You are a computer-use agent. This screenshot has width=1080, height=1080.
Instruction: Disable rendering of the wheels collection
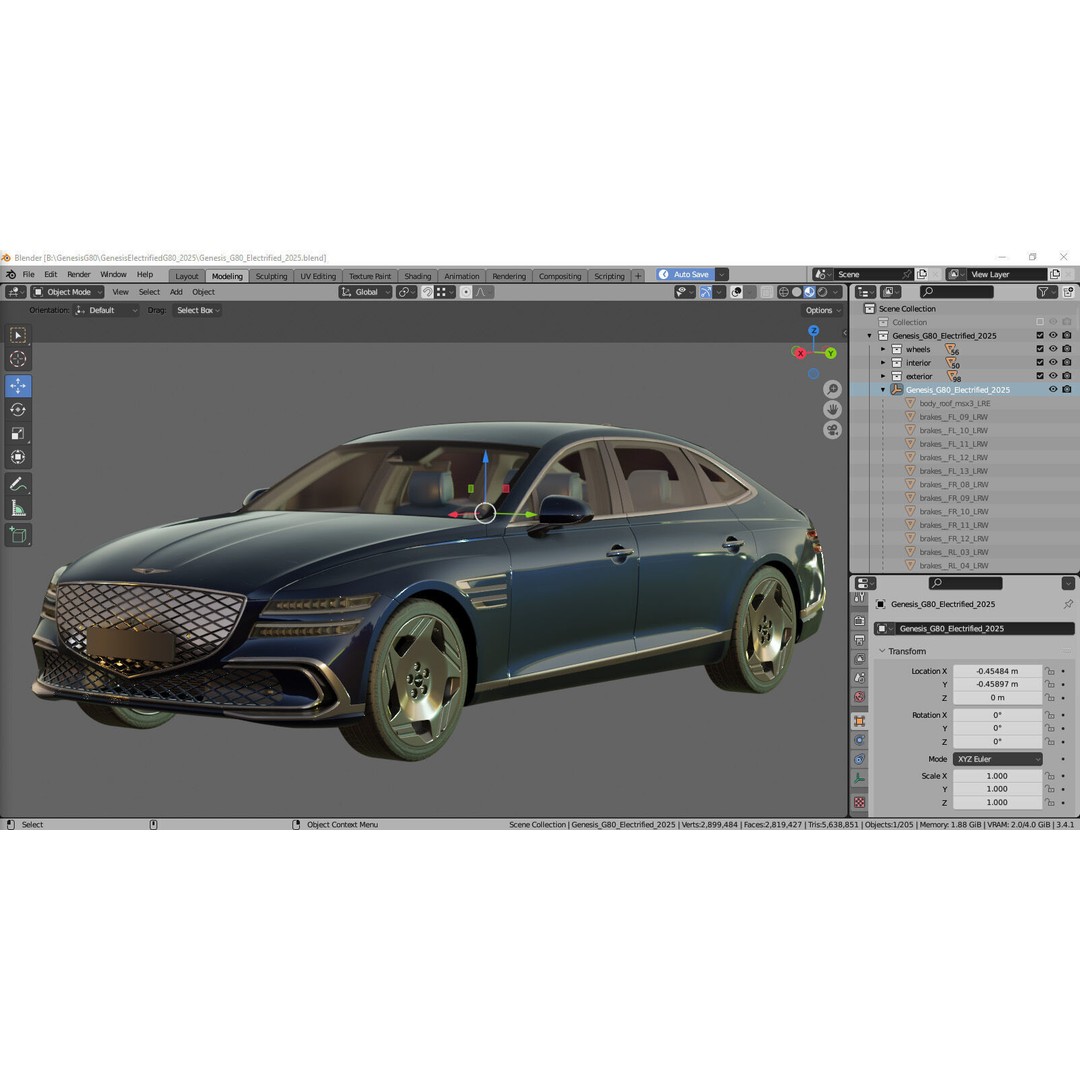(x=1067, y=349)
